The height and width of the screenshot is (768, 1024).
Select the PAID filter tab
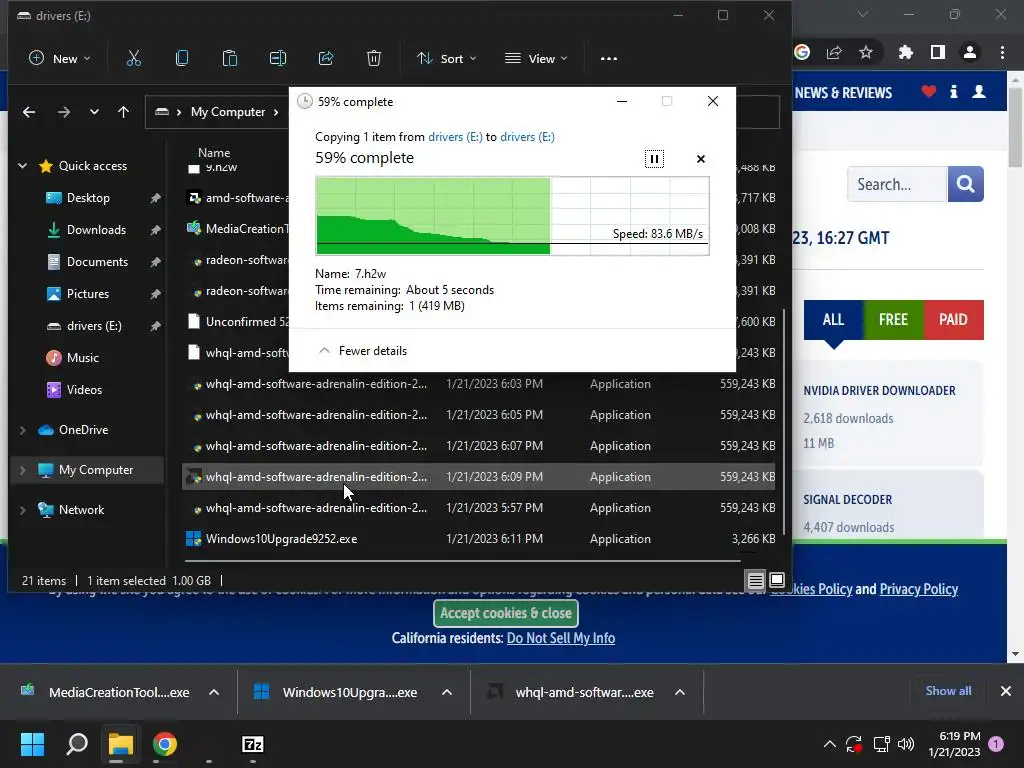tap(953, 319)
